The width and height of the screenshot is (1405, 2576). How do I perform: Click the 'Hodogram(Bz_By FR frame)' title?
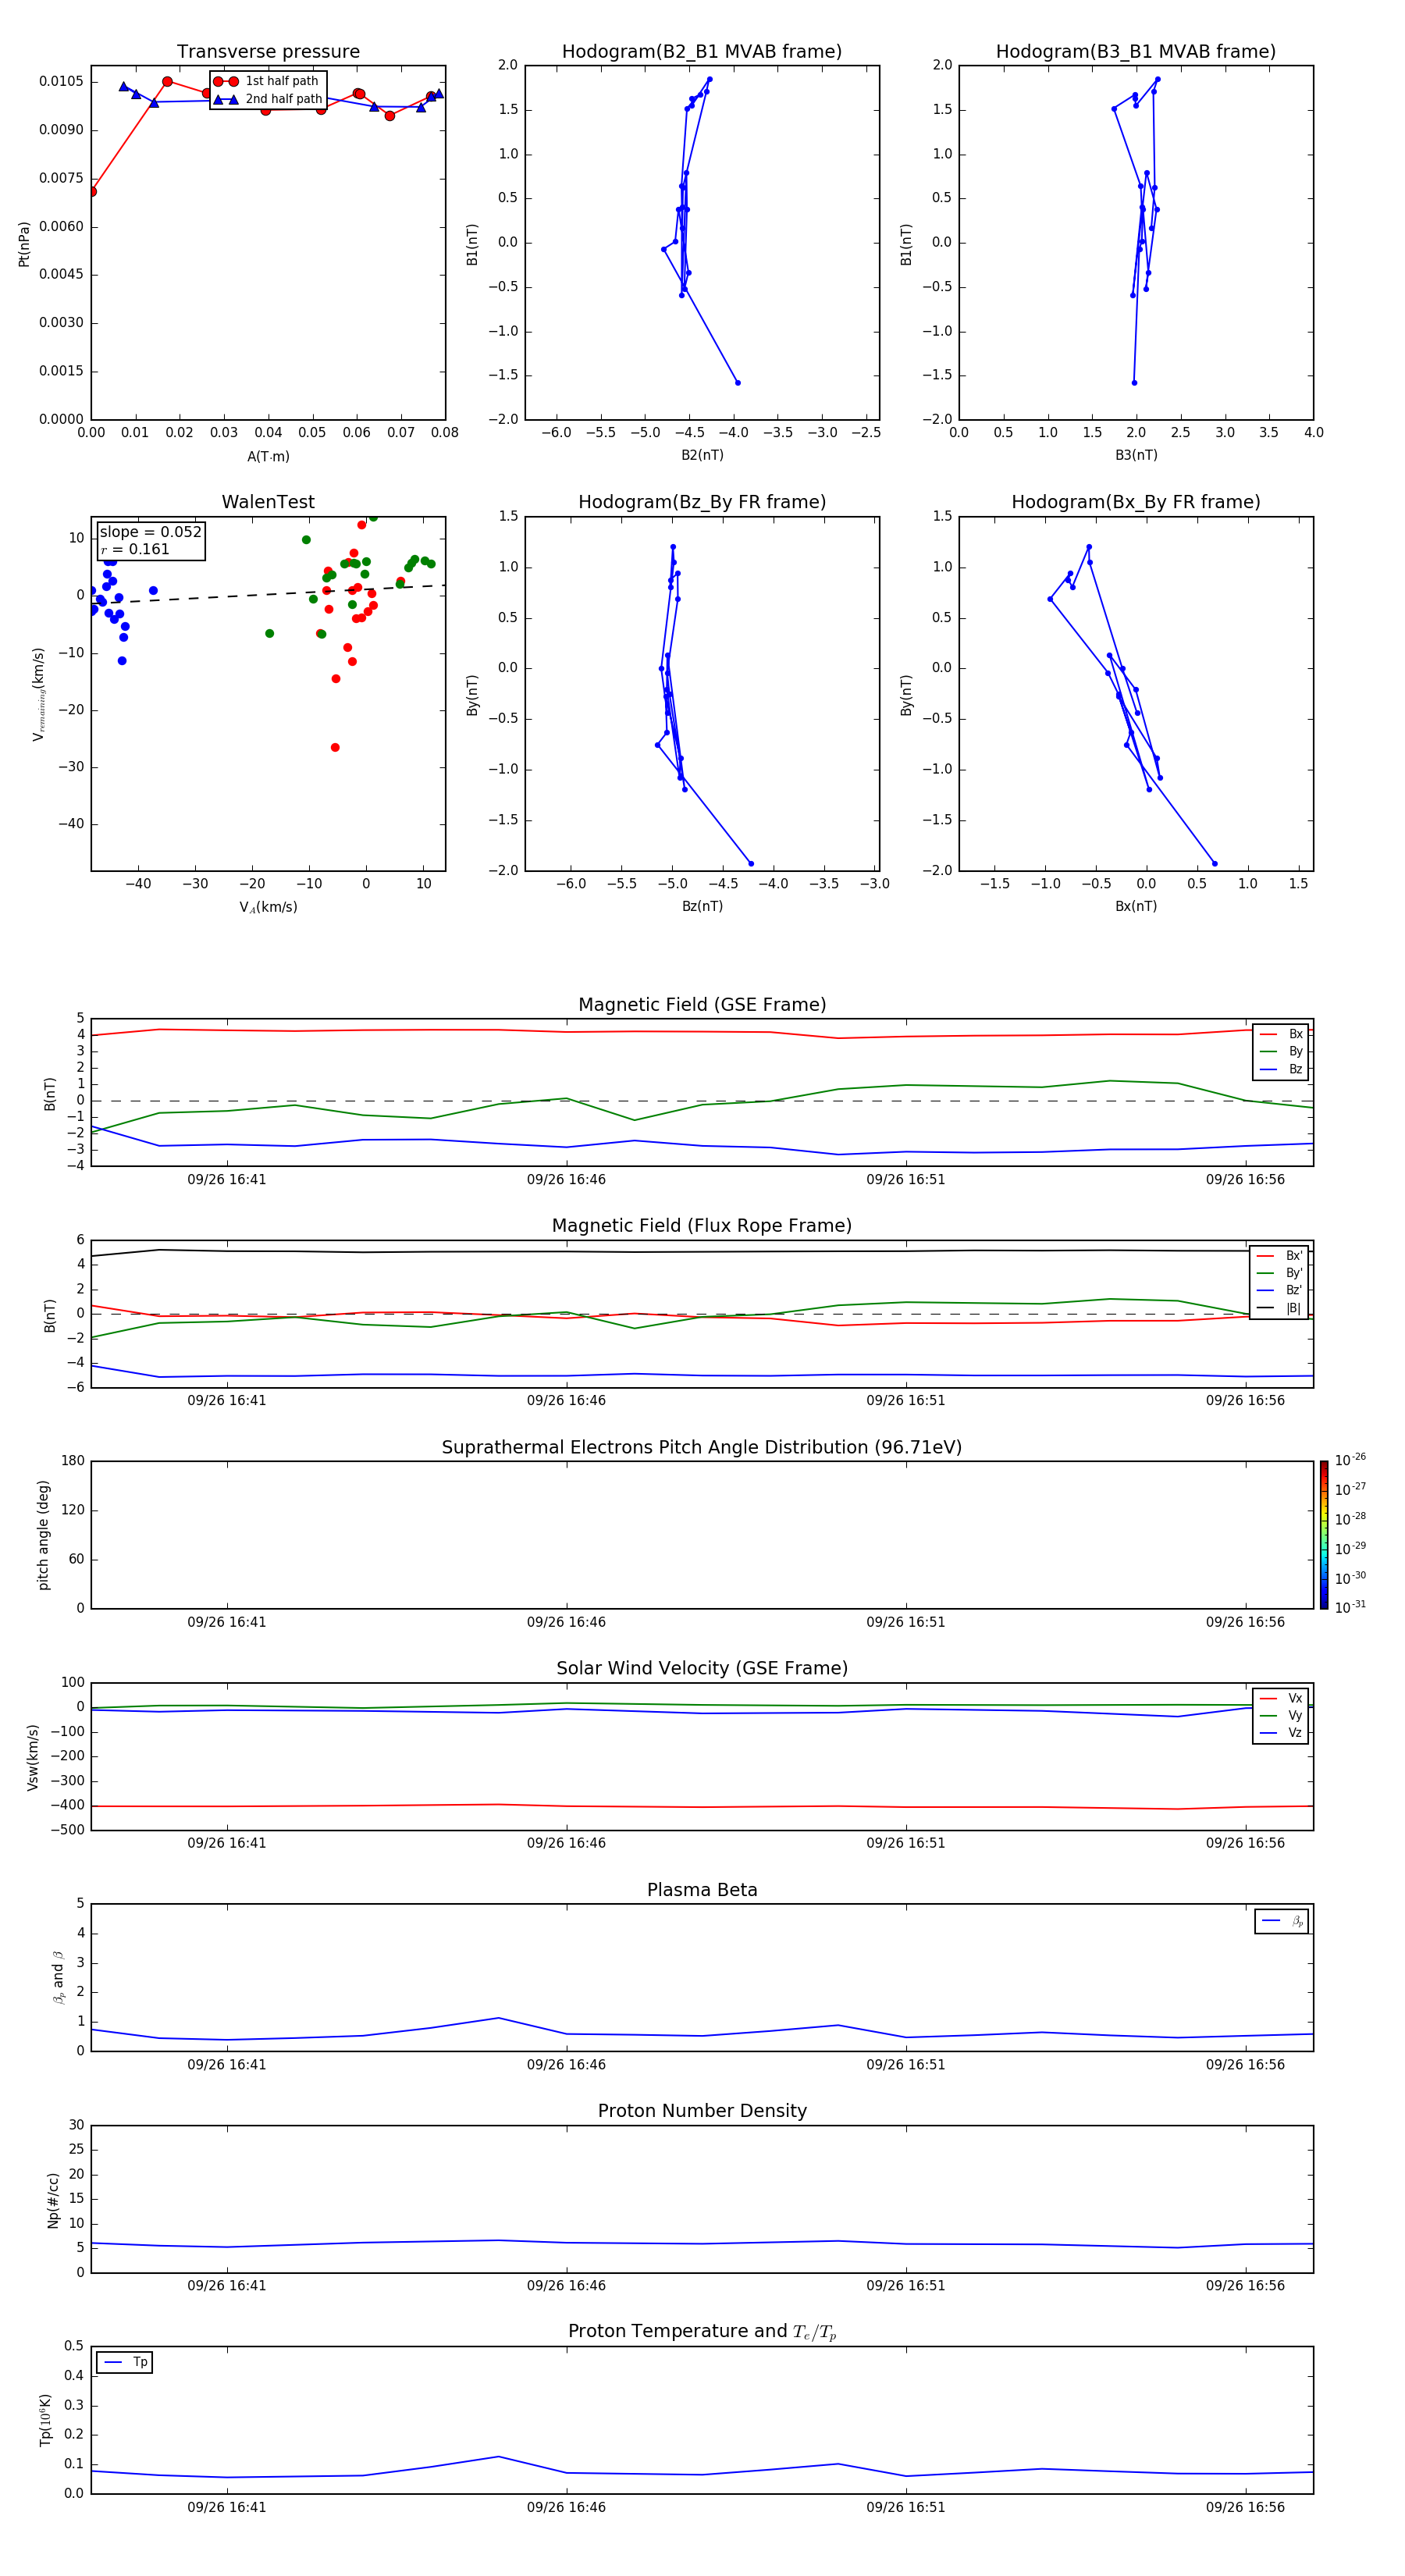point(702,502)
